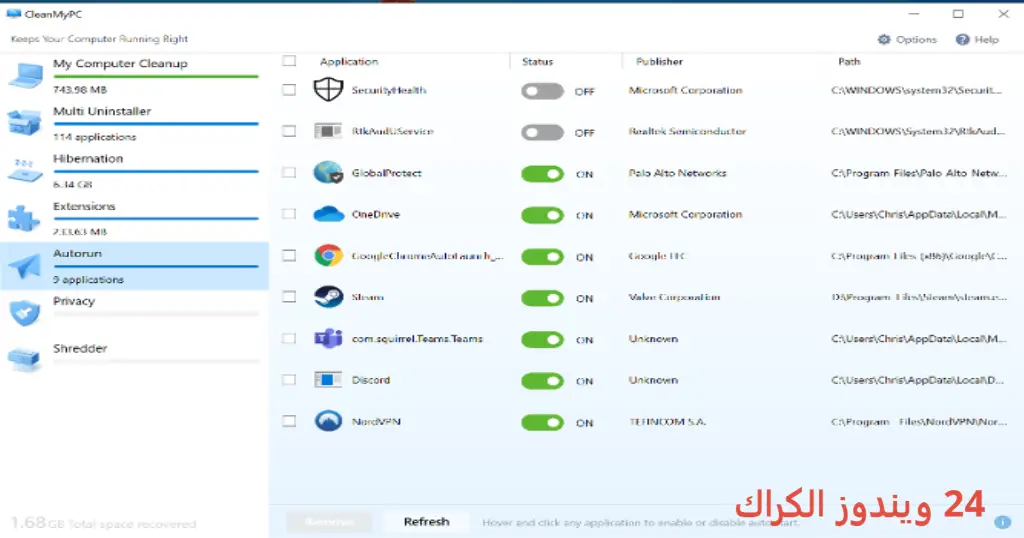Click the OneDrive cloud icon
The height and width of the screenshot is (538, 1024).
[328, 214]
